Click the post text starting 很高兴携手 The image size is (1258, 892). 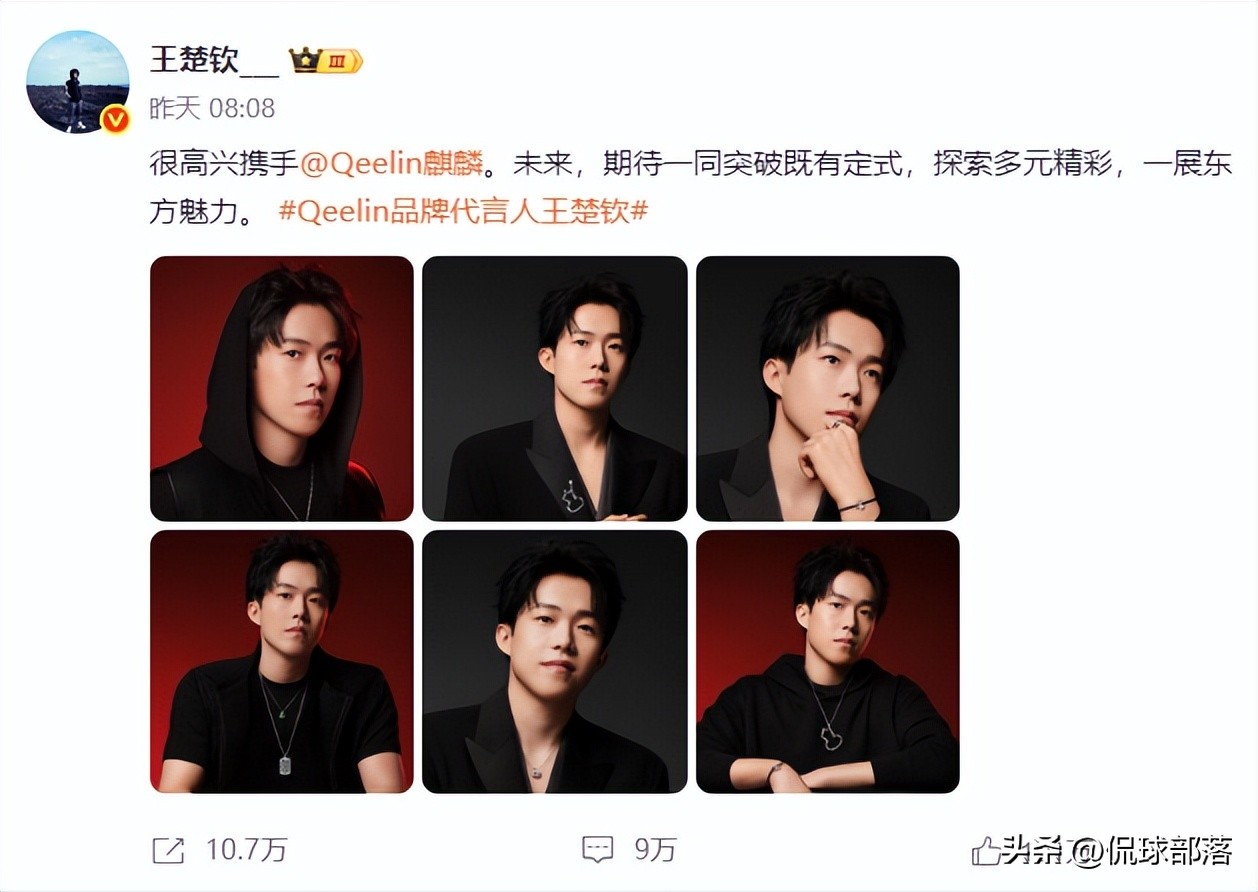pyautogui.click(x=690, y=188)
